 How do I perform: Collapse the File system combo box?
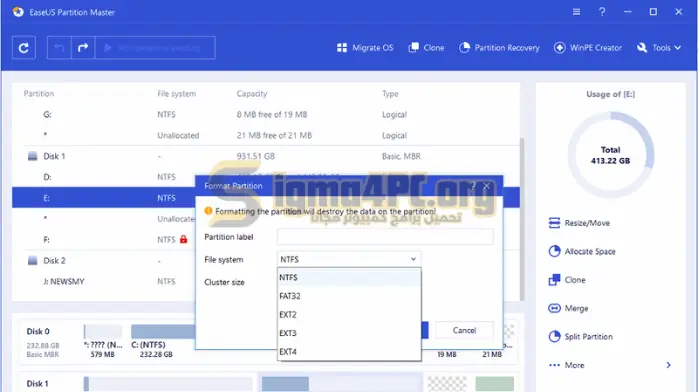tap(349, 259)
